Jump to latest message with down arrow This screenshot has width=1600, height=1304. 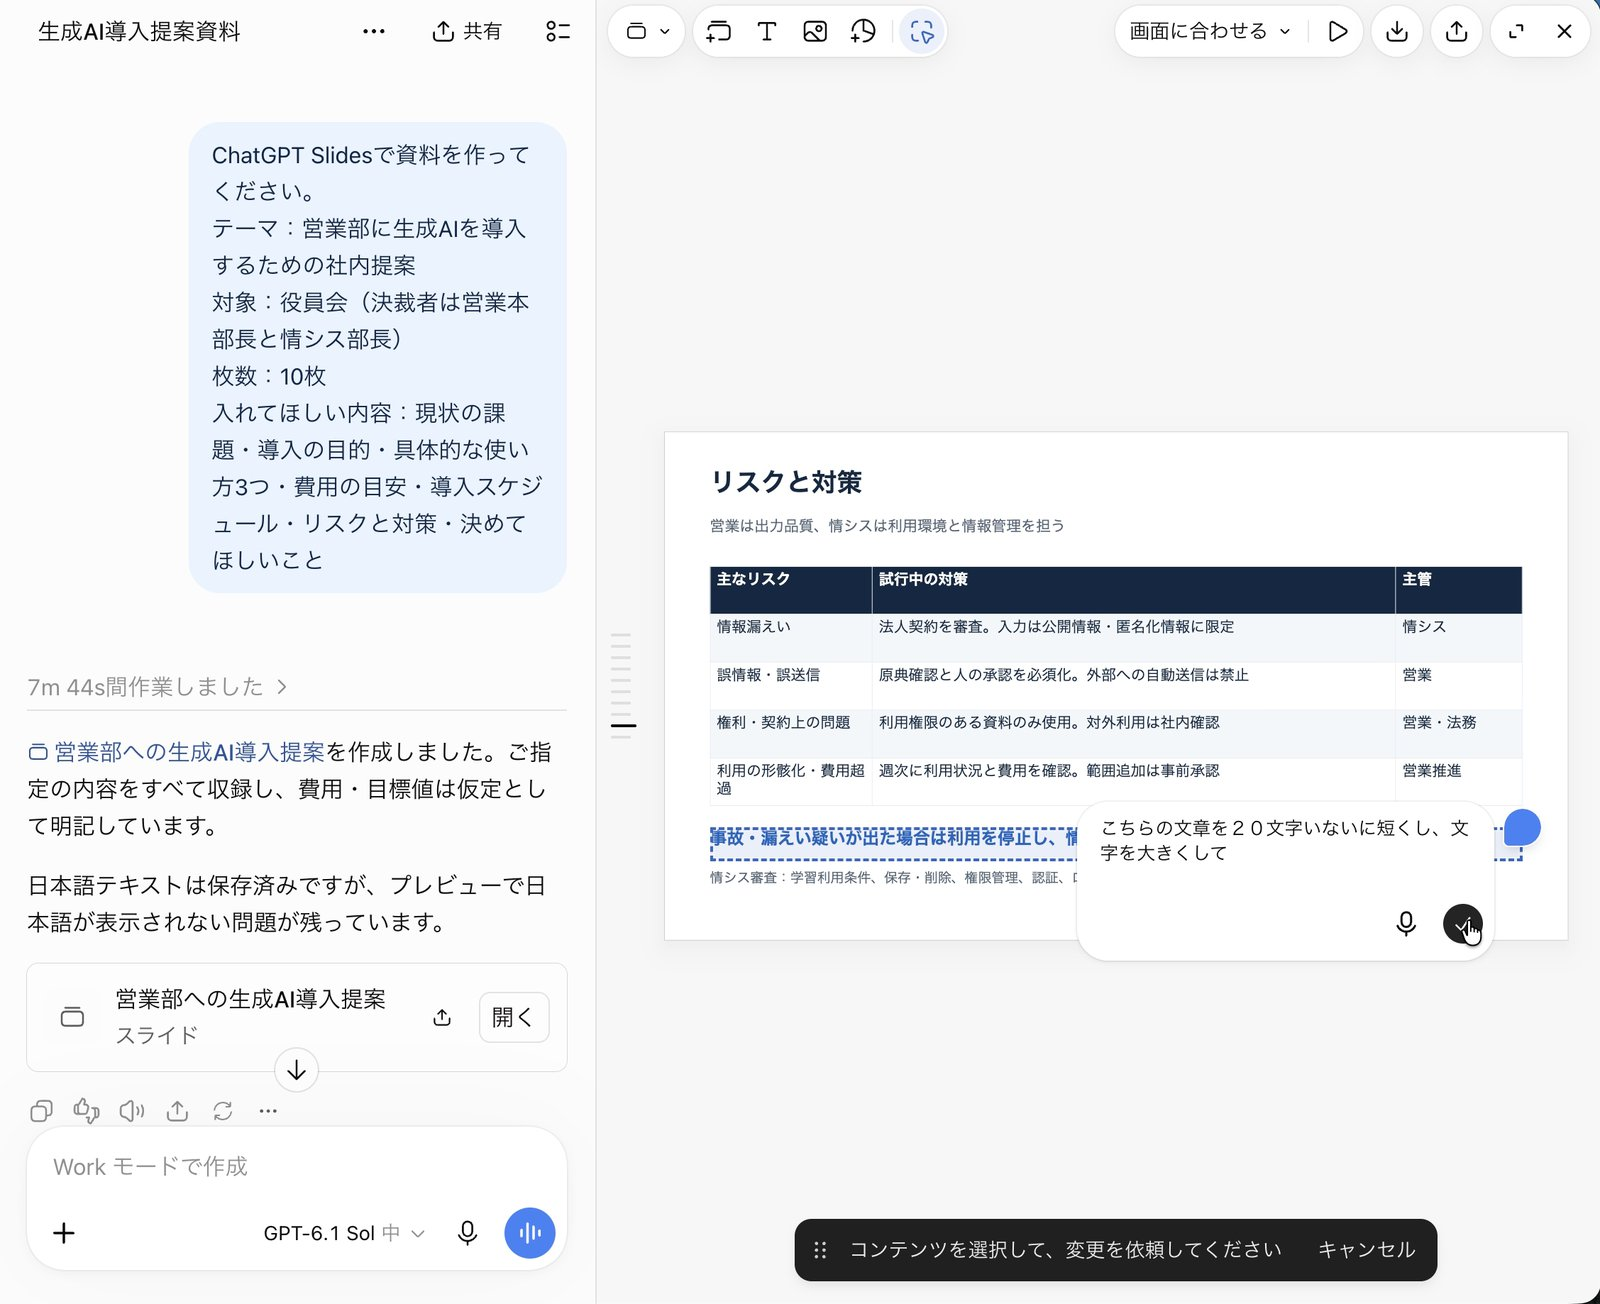[296, 1070]
